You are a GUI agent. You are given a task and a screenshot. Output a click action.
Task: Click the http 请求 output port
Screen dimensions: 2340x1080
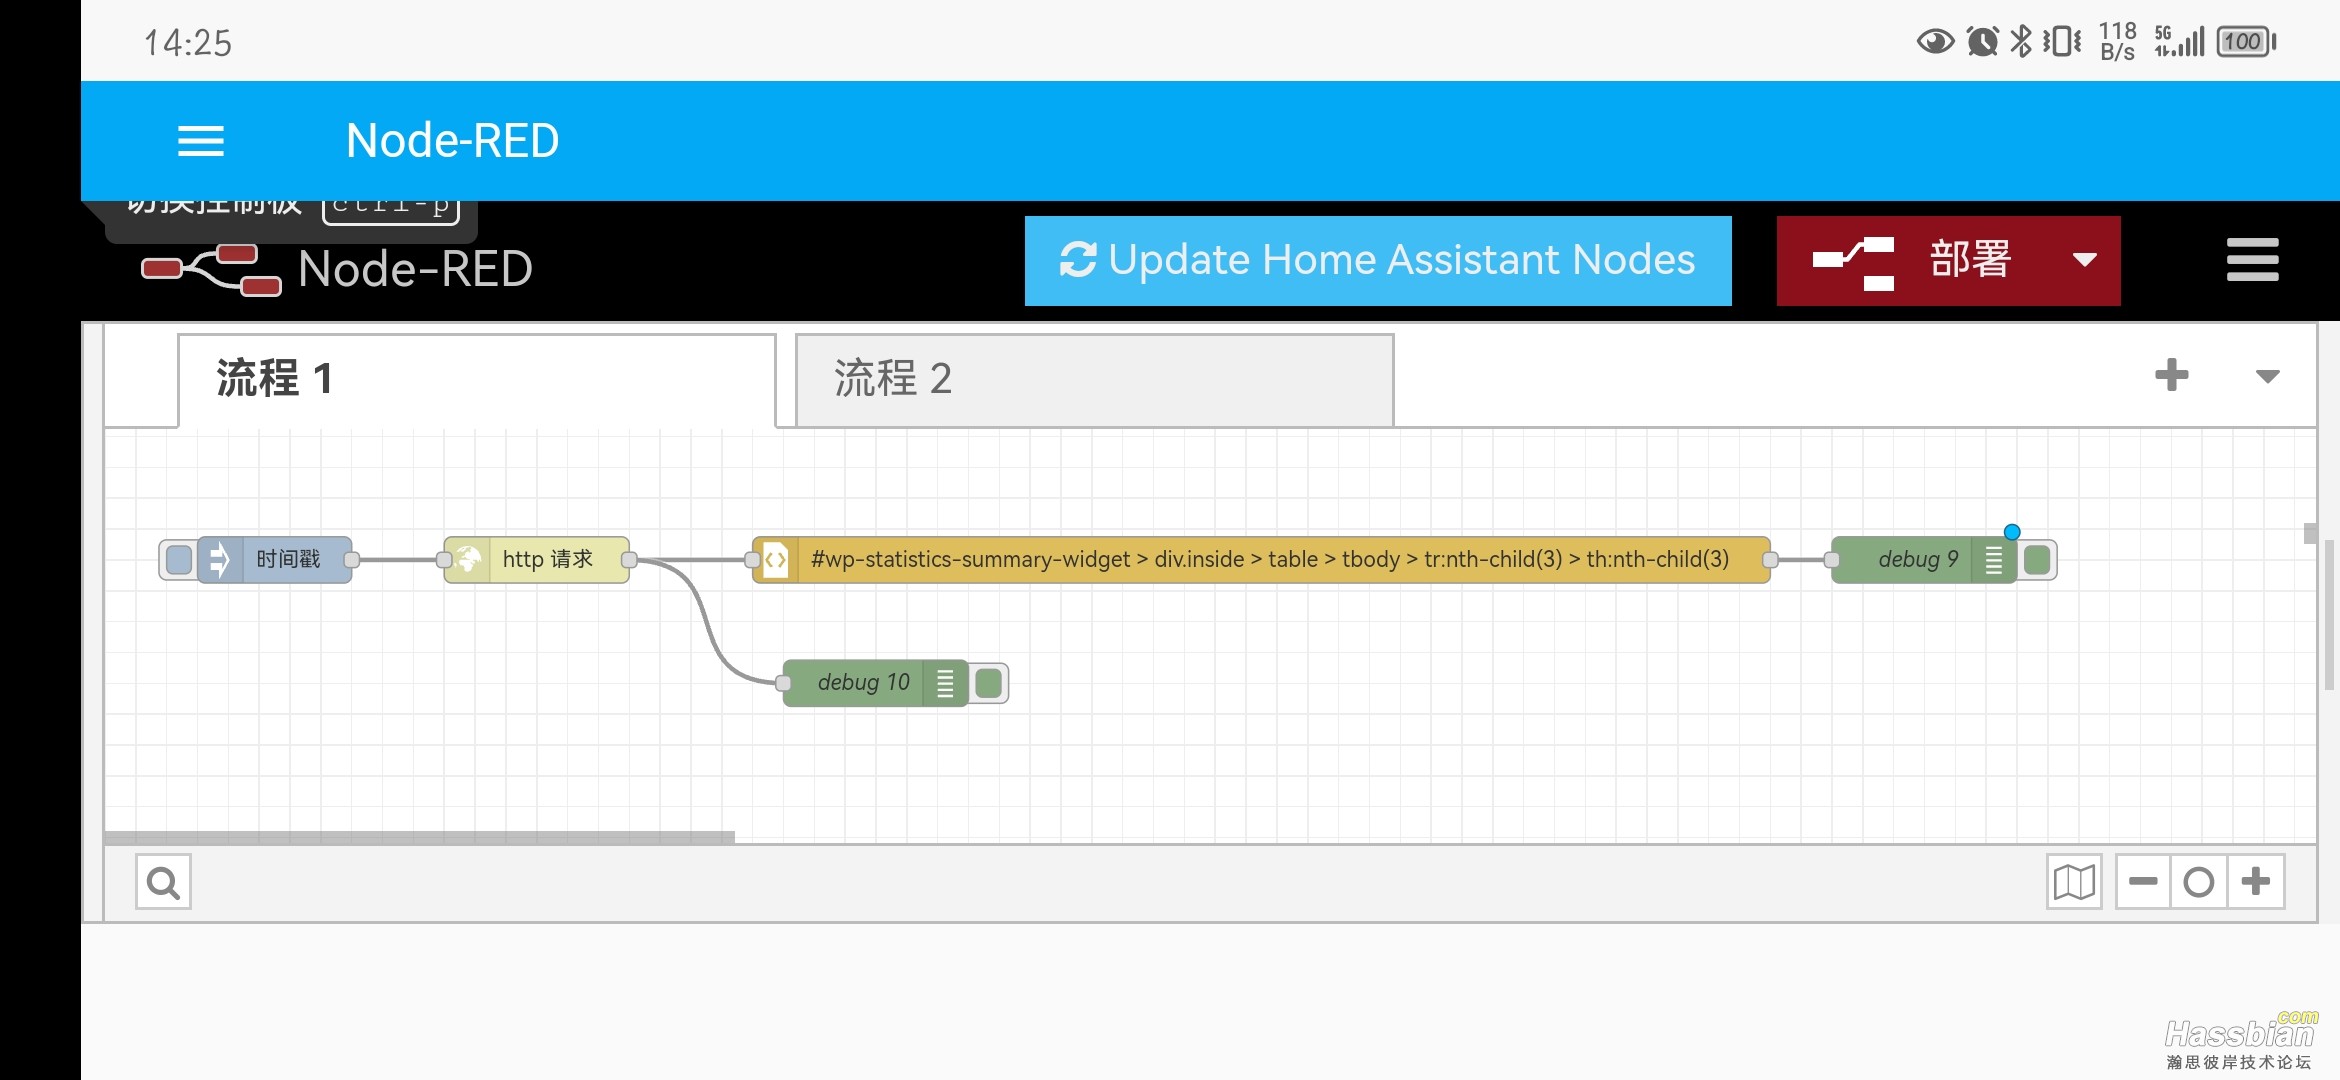(629, 560)
